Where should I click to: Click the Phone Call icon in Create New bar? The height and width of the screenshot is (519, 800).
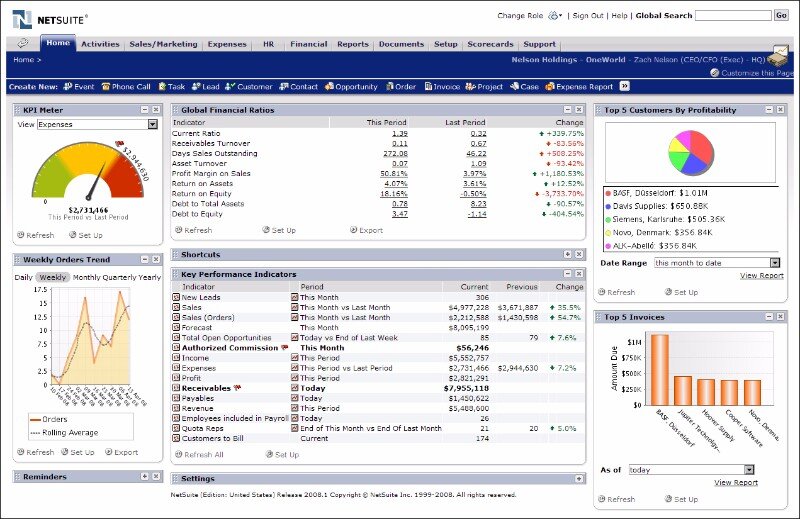coord(105,87)
